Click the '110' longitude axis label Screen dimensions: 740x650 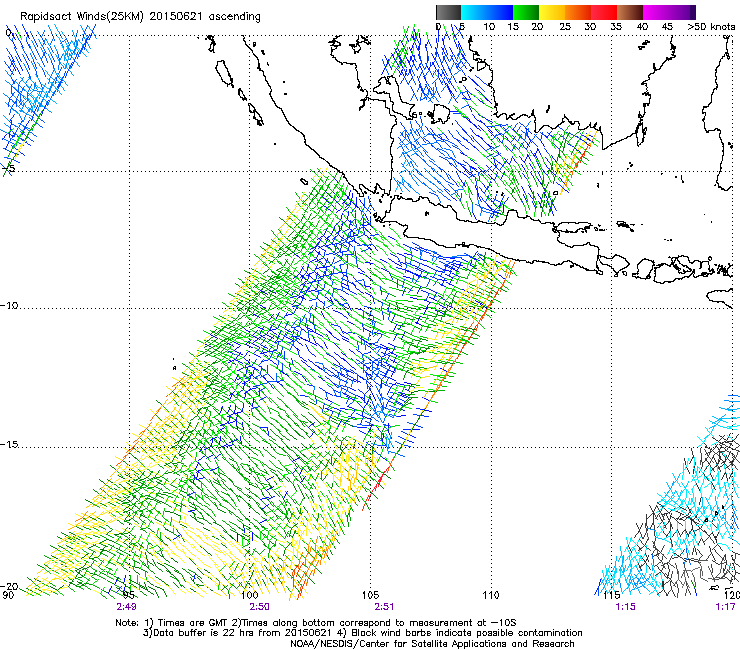pos(491,595)
